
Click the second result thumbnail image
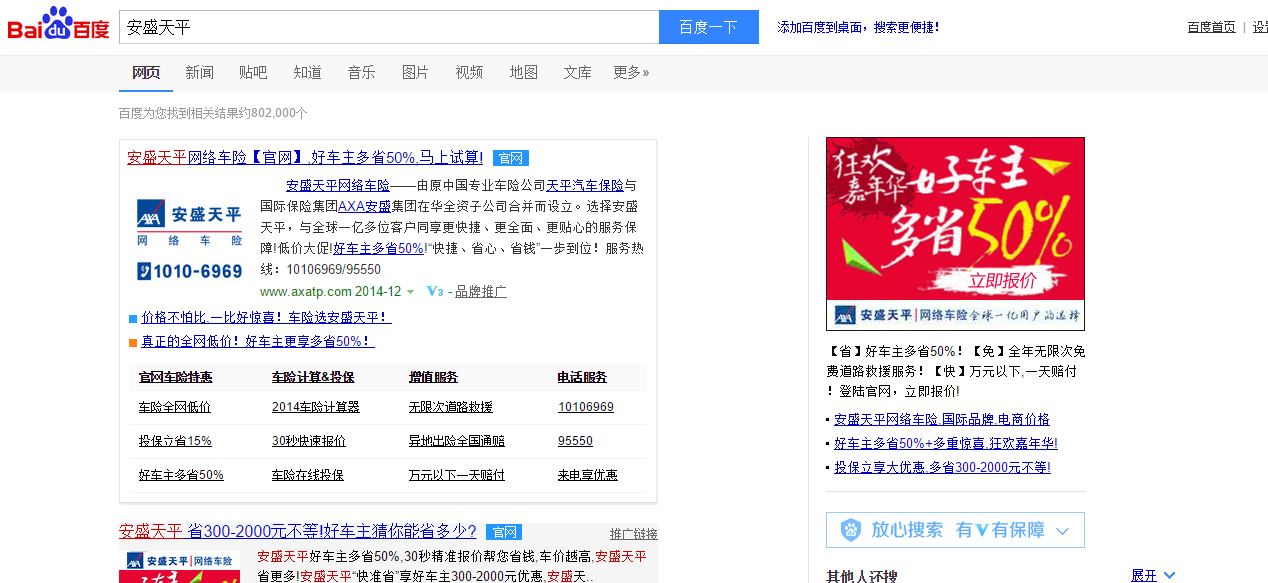coord(179,567)
